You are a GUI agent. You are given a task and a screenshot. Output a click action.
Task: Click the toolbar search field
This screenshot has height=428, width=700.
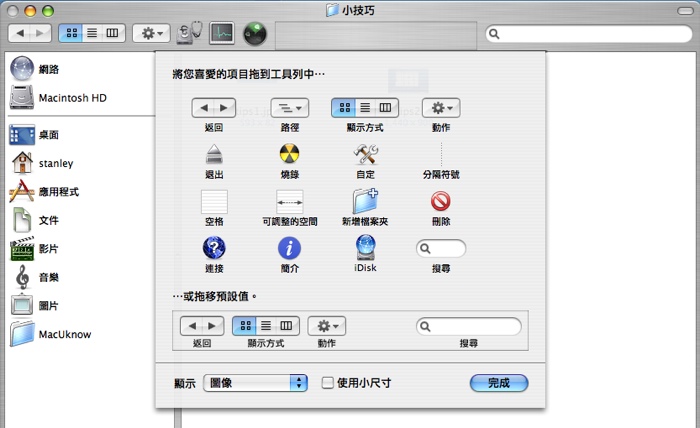pyautogui.click(x=588, y=33)
